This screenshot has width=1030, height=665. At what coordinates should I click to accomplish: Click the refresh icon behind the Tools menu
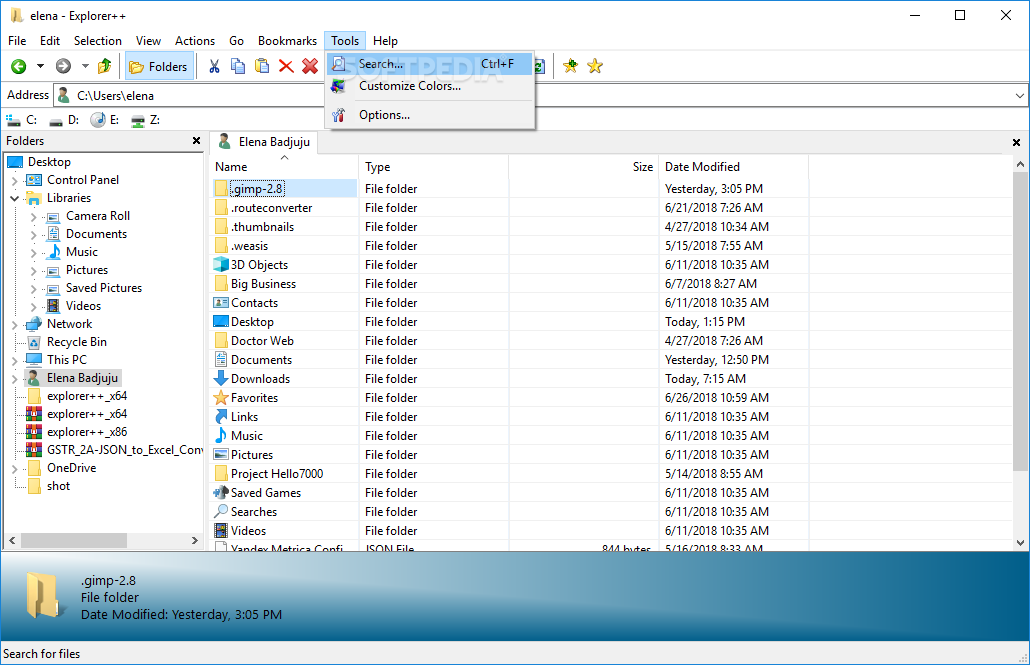pos(541,66)
